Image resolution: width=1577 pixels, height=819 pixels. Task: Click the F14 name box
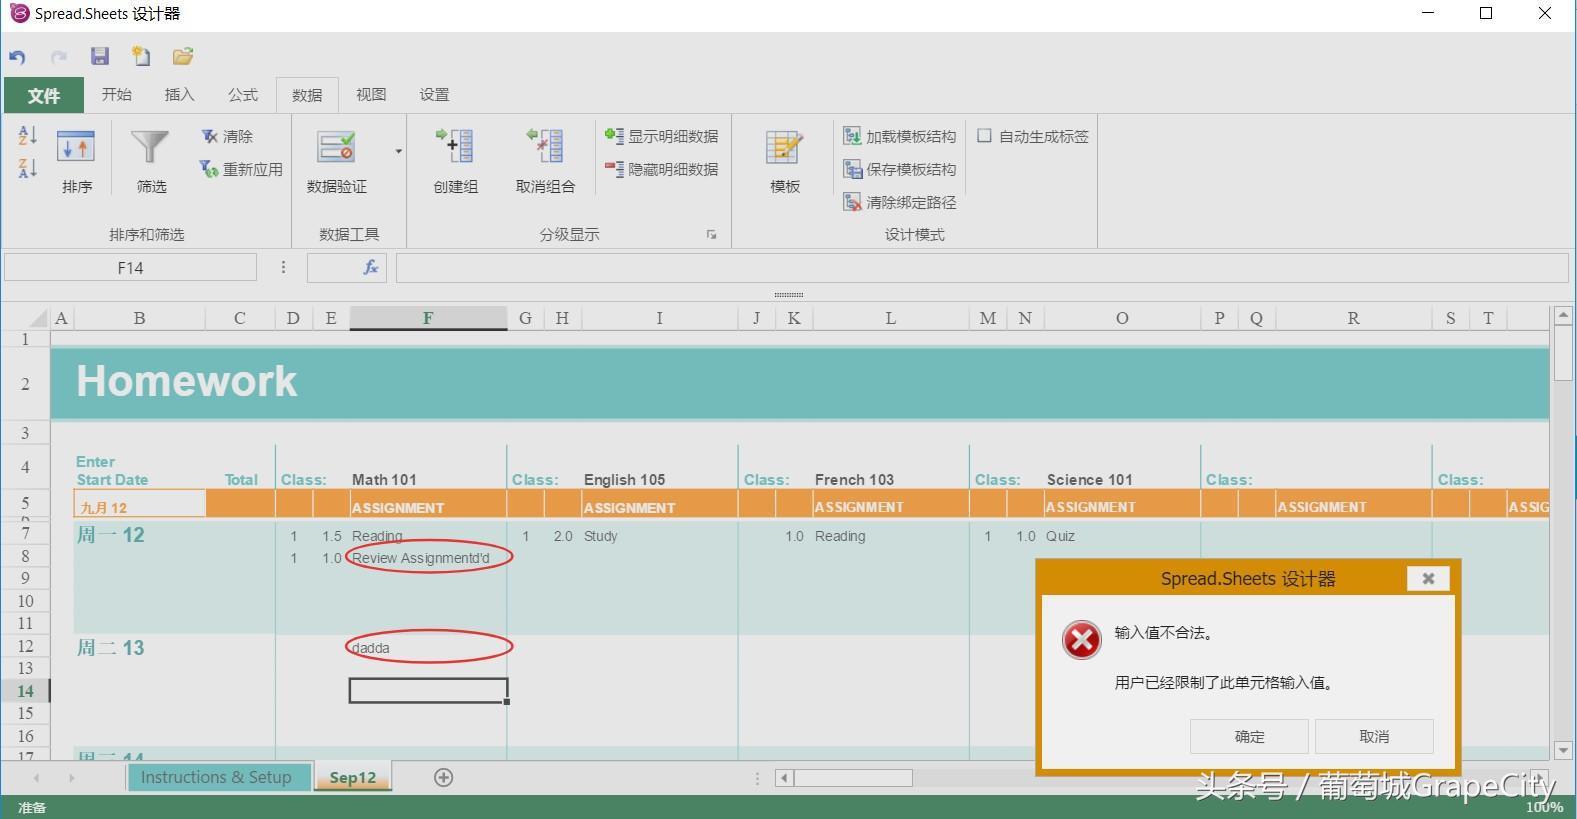(130, 268)
